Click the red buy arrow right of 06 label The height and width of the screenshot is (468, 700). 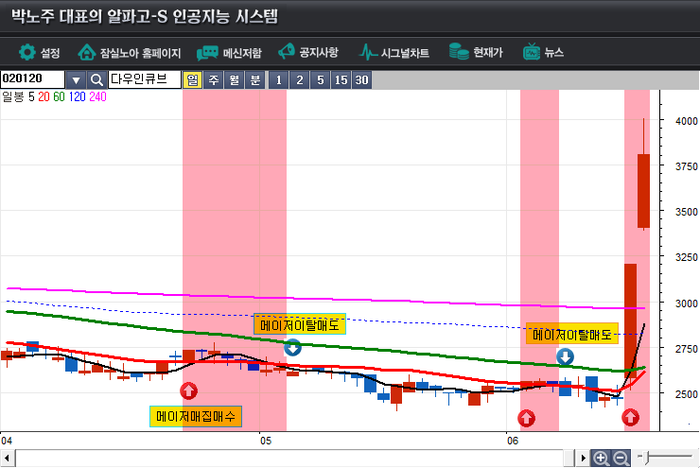(x=526, y=418)
